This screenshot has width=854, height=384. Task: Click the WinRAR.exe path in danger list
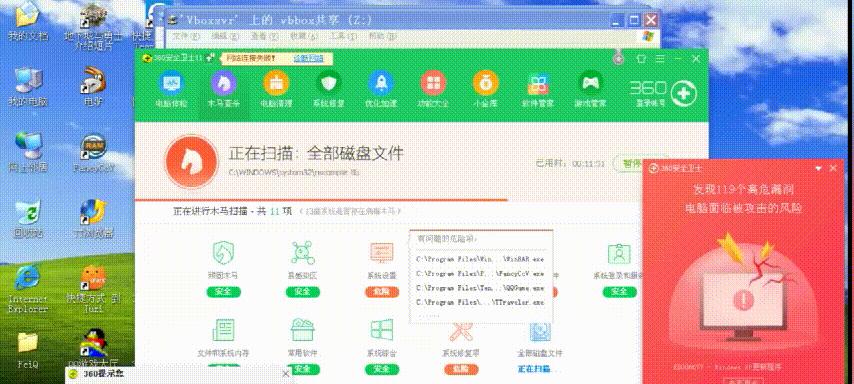[480, 259]
